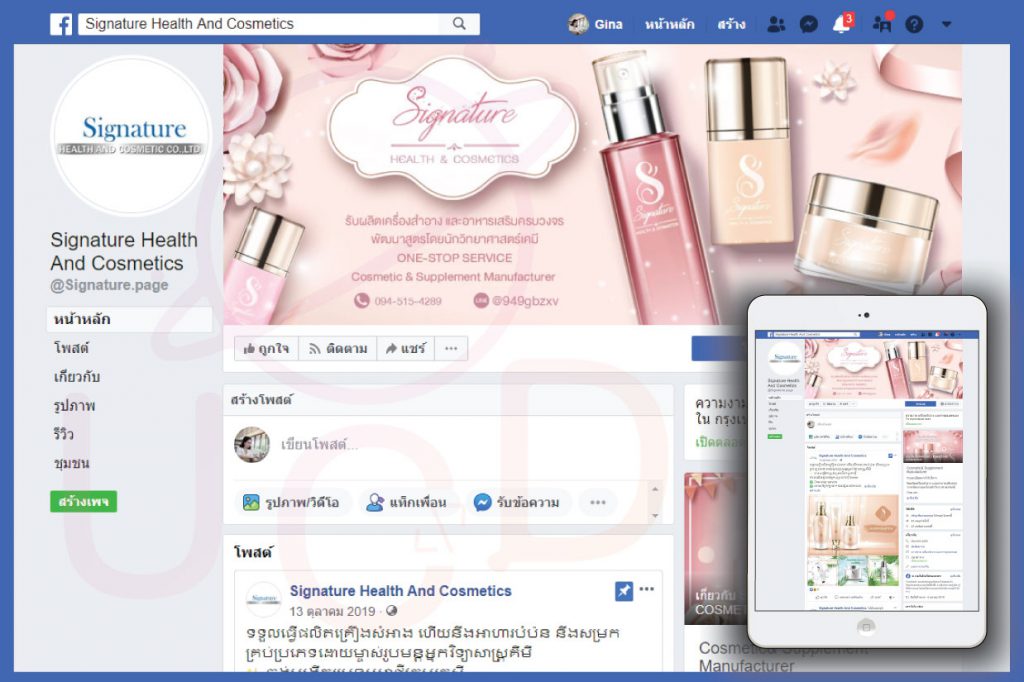Open Signature Health And Cosmetics post author link
This screenshot has height=682, width=1024.
pos(400,591)
